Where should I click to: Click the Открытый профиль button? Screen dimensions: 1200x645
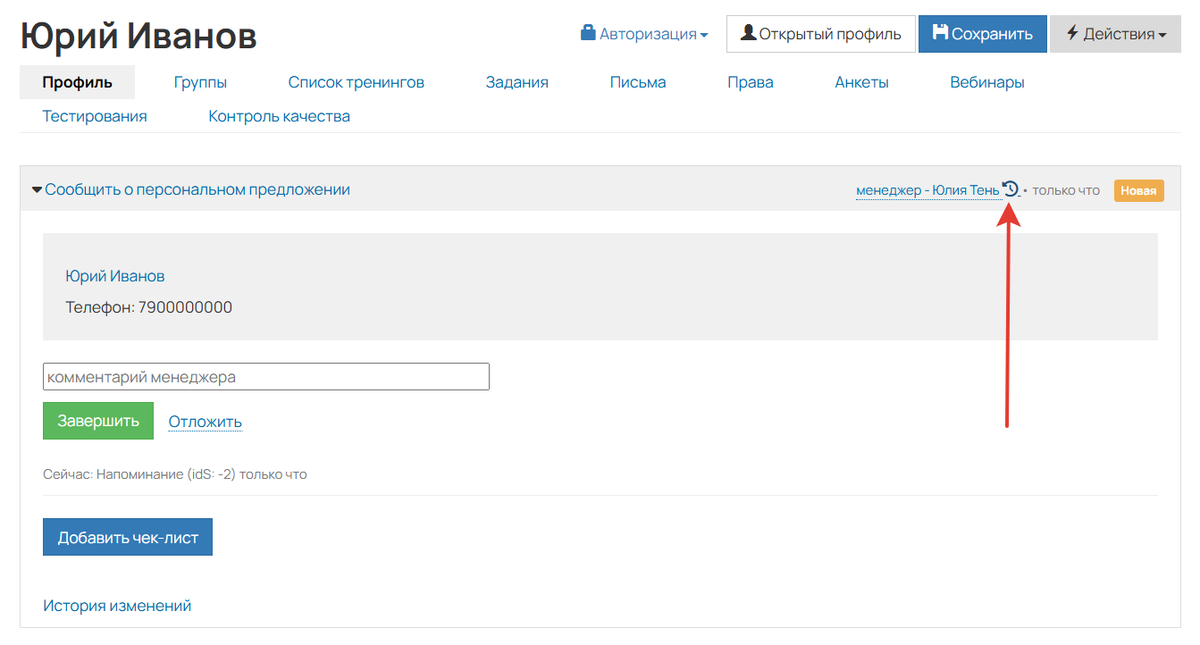coord(820,34)
